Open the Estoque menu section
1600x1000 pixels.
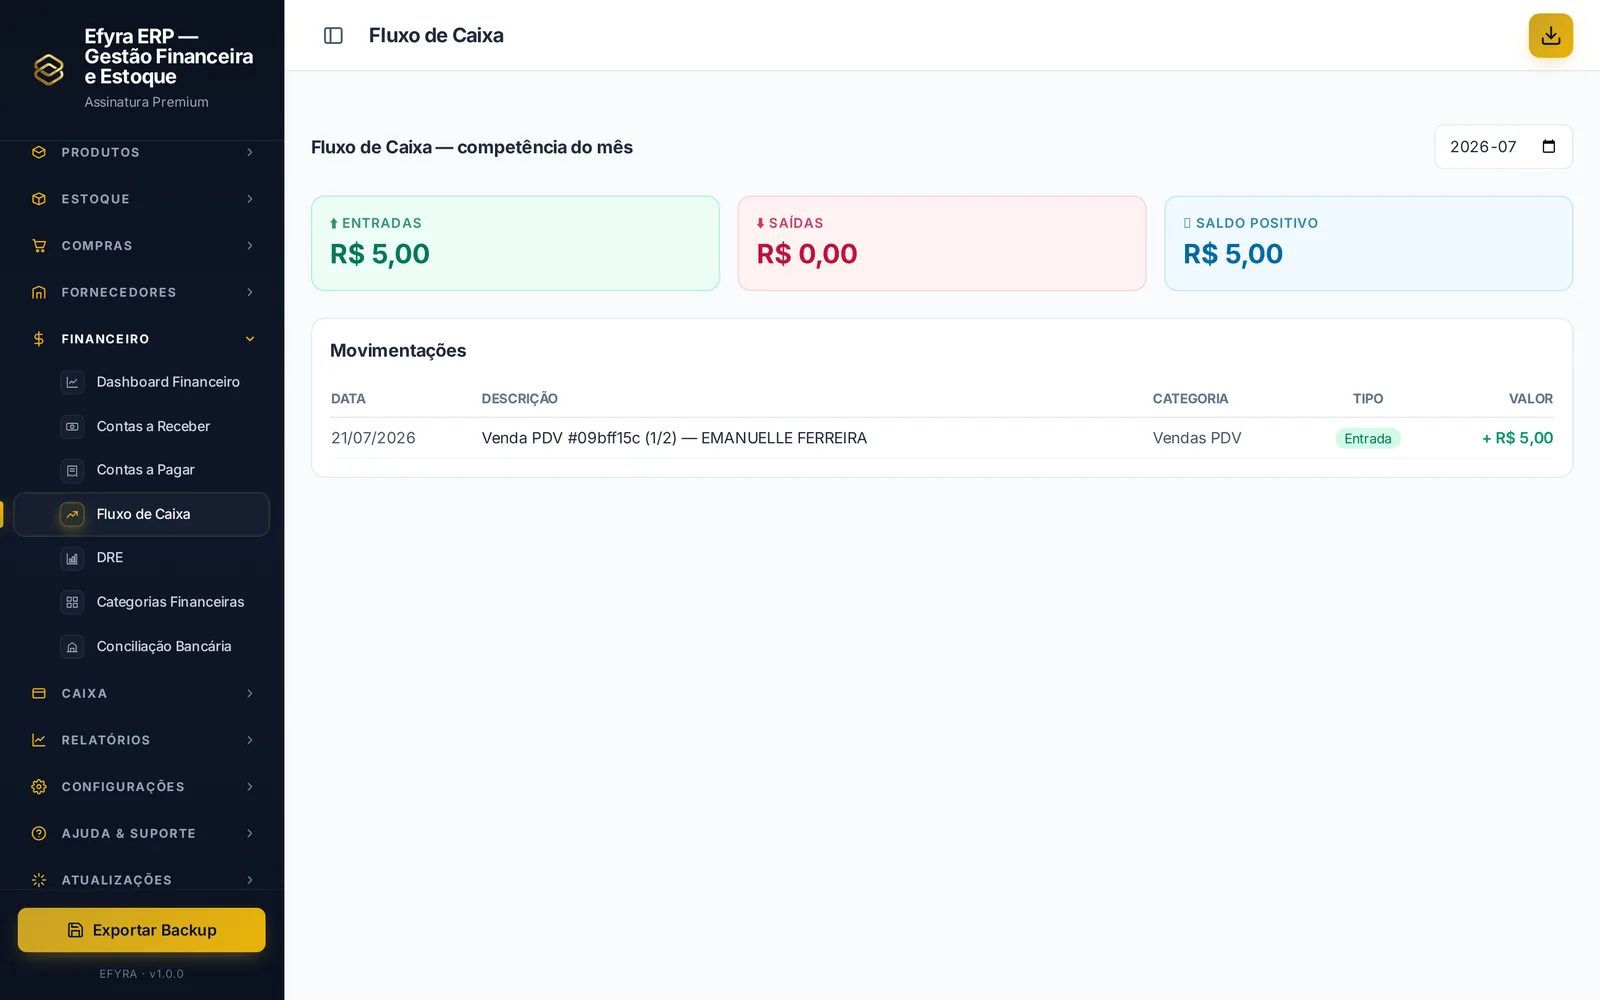point(142,199)
